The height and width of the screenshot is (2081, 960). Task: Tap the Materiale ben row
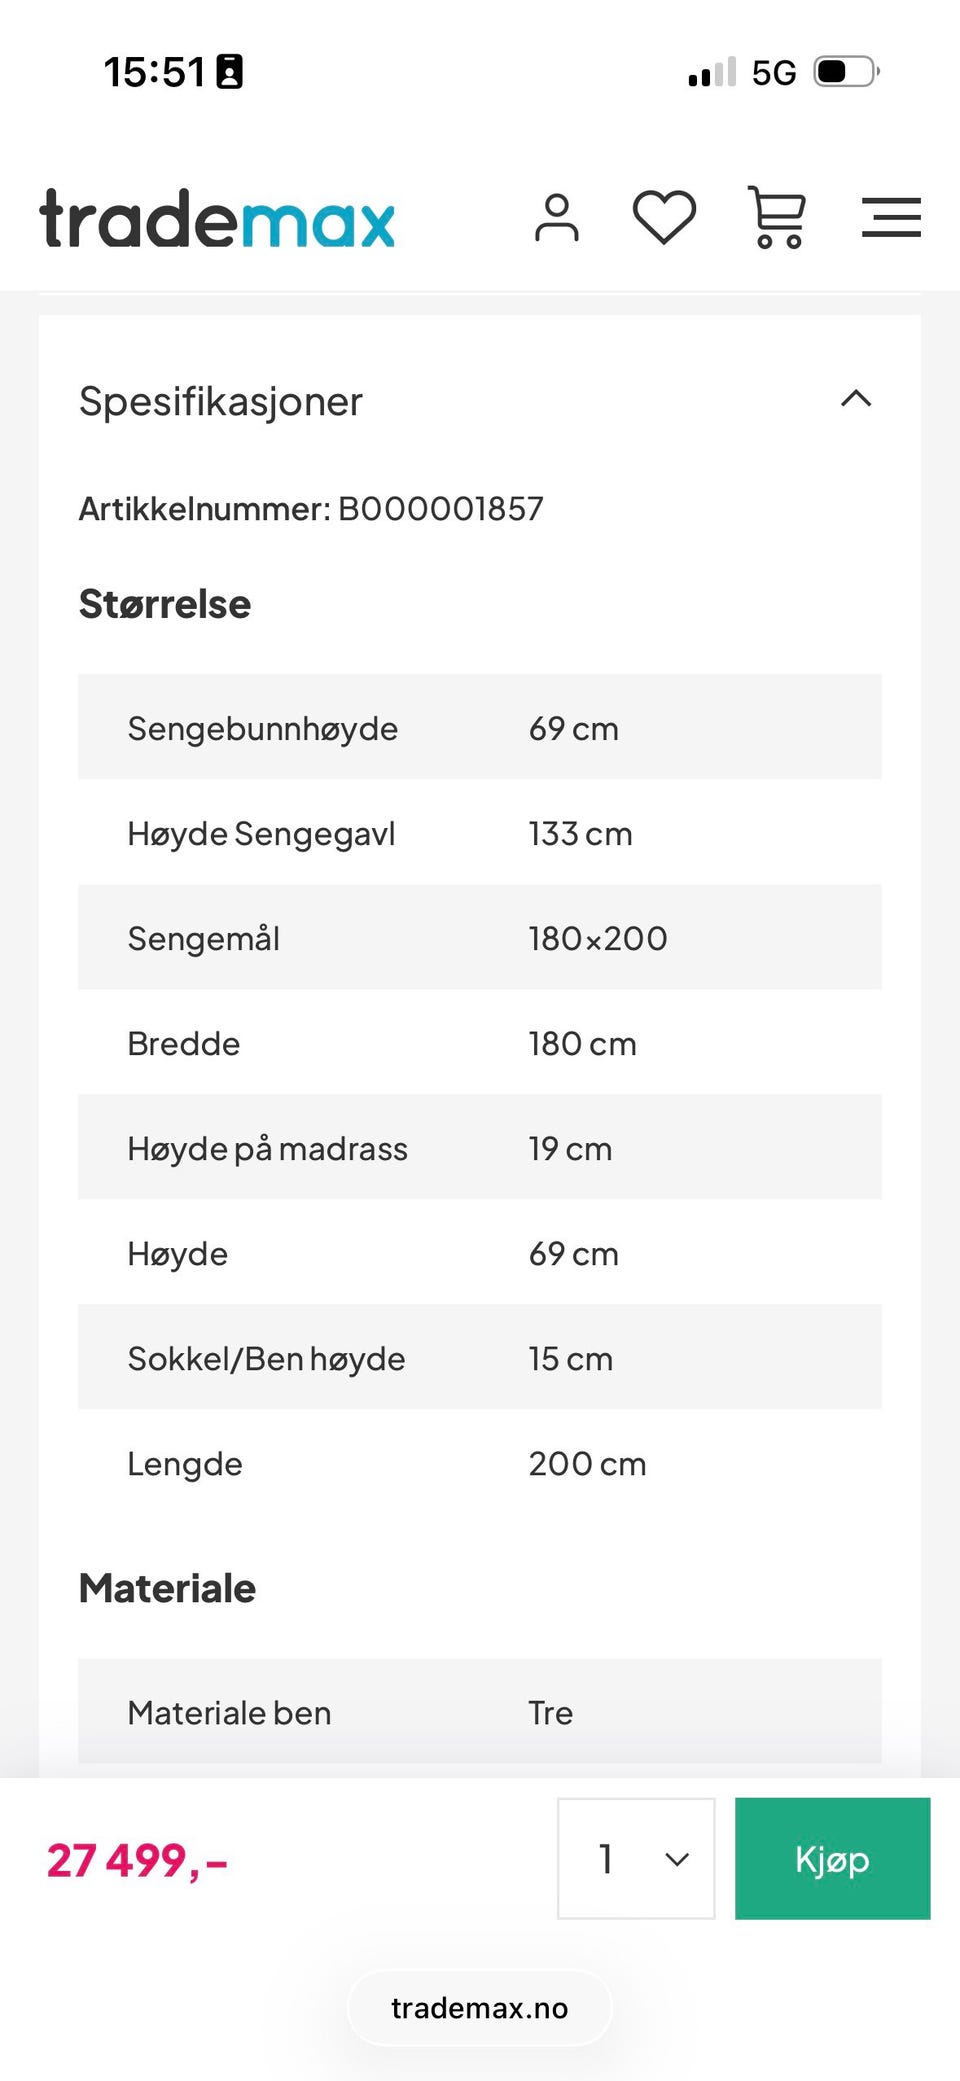click(x=479, y=1712)
